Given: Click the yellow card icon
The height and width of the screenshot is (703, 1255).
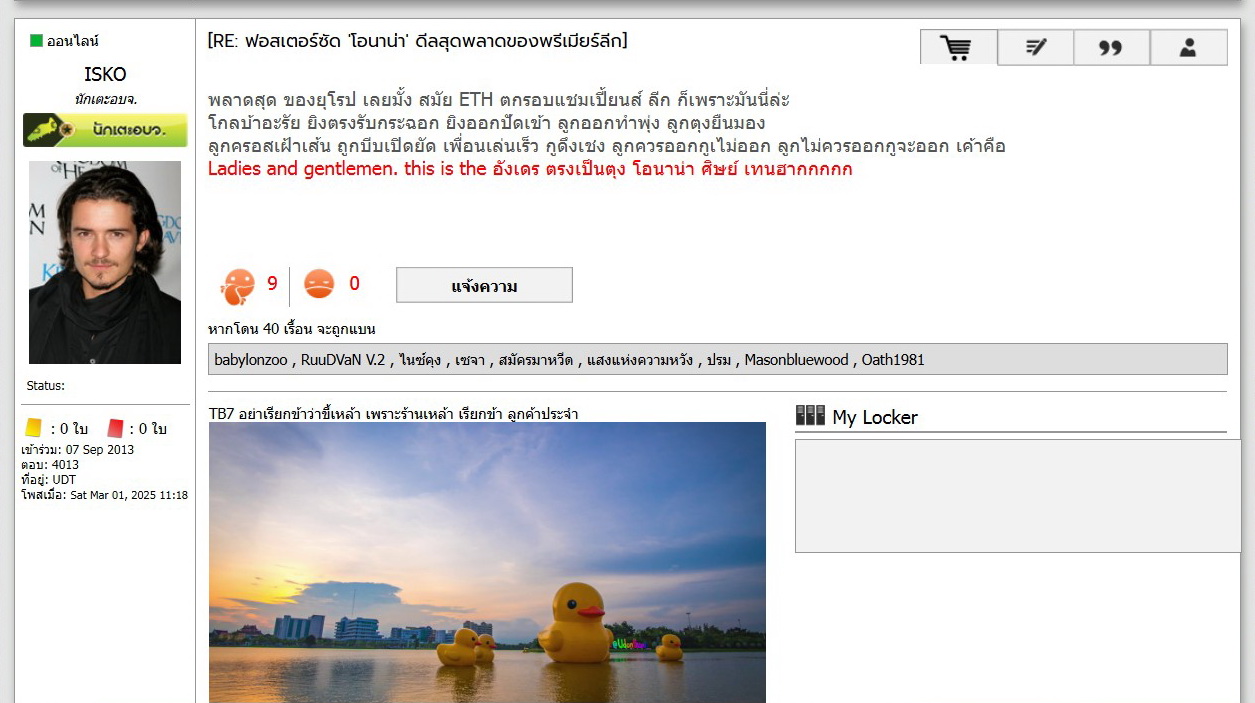Looking at the screenshot, I should (34, 428).
